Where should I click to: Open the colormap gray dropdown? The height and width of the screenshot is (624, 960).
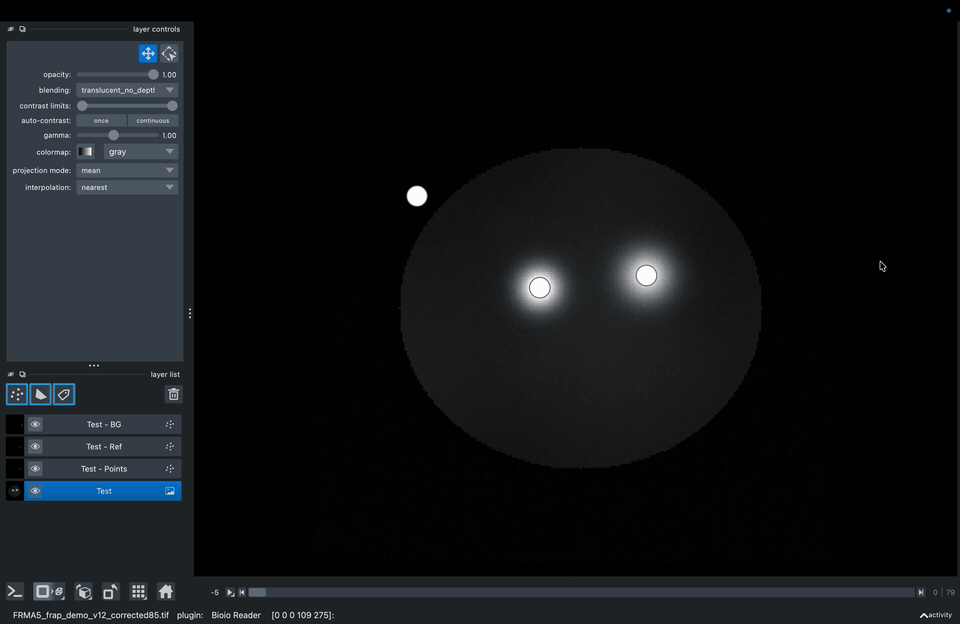tap(141, 152)
